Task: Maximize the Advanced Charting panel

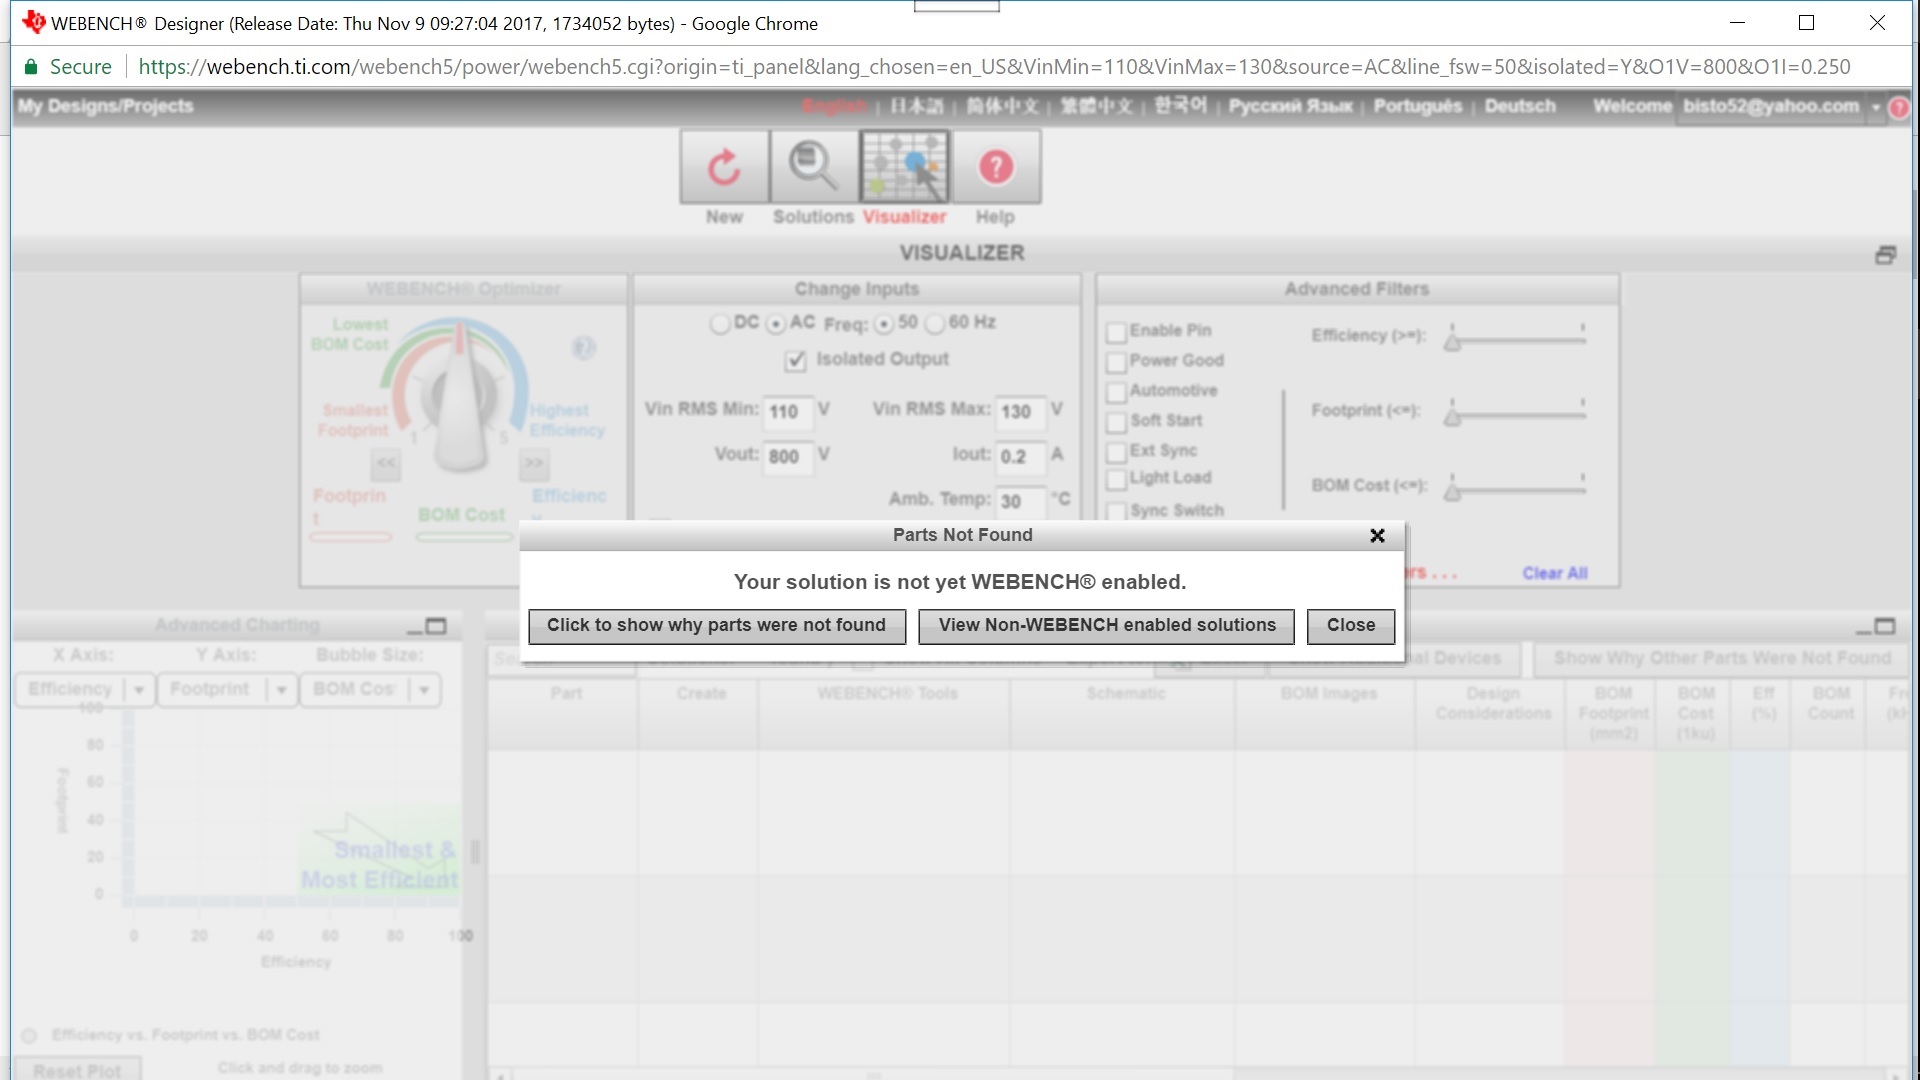Action: [436, 626]
